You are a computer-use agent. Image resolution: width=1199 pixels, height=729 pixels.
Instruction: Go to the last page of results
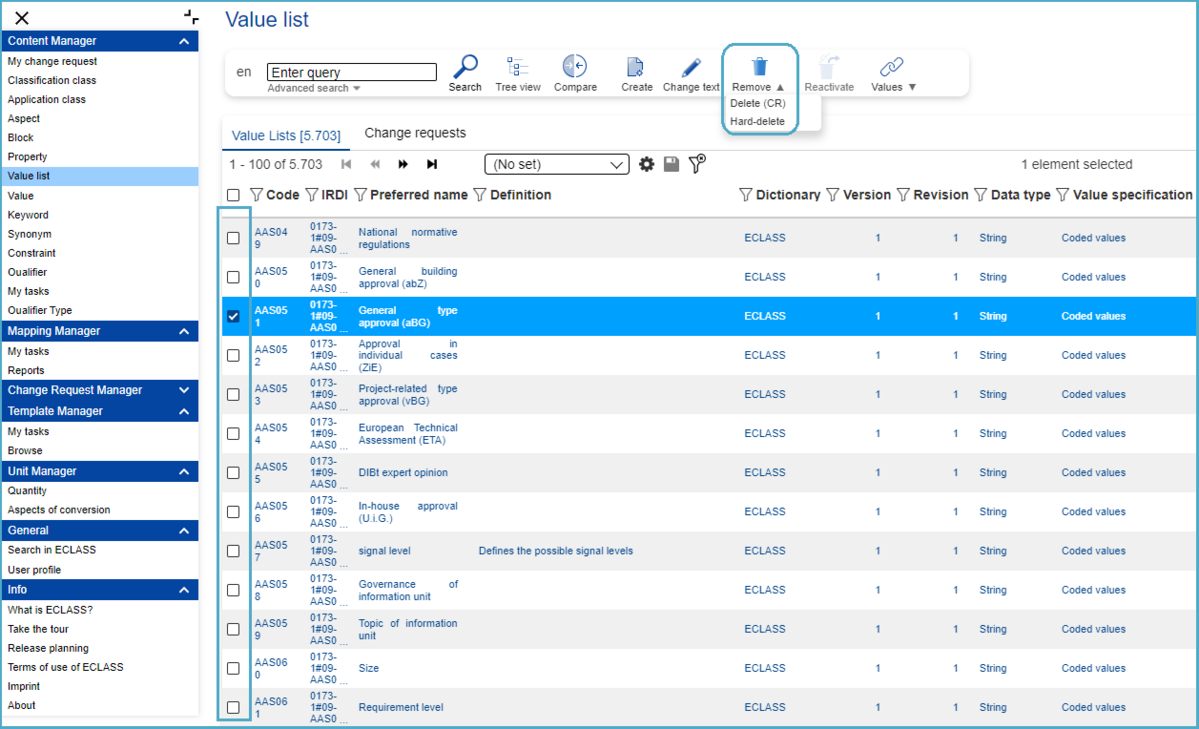pyautogui.click(x=432, y=164)
